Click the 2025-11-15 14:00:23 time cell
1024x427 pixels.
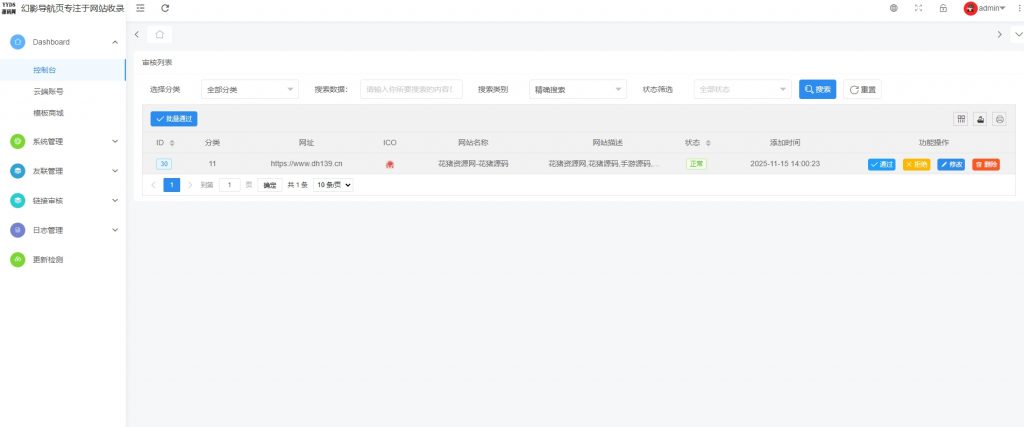point(785,164)
